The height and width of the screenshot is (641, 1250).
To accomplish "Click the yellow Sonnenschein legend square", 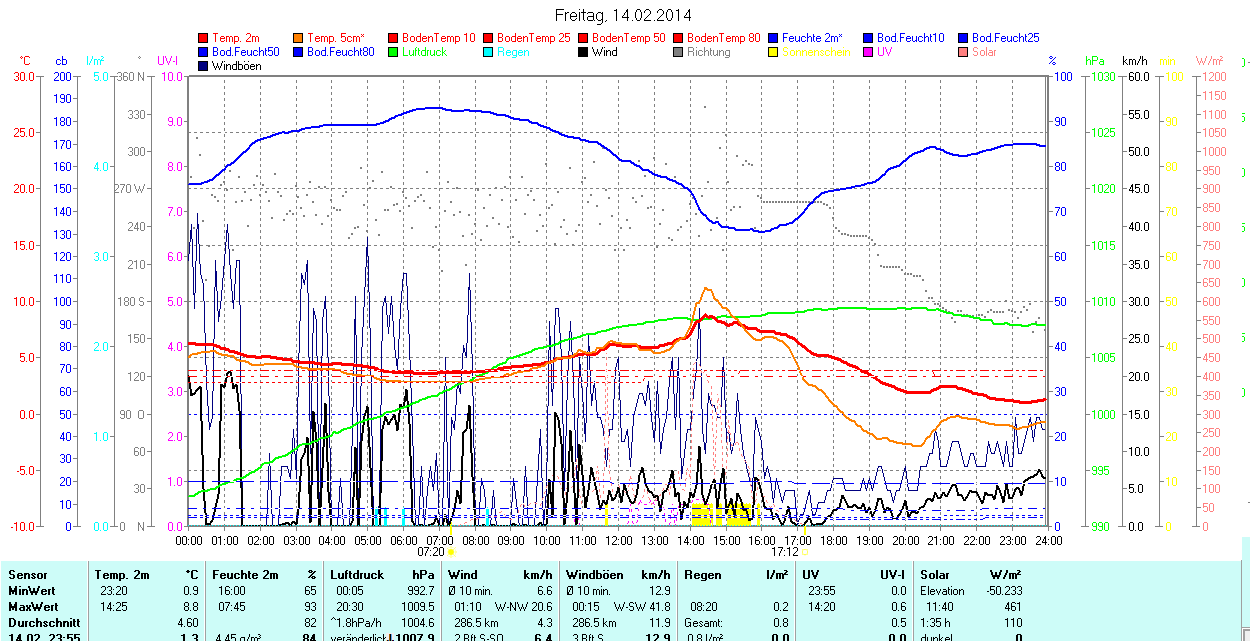I will pos(773,52).
